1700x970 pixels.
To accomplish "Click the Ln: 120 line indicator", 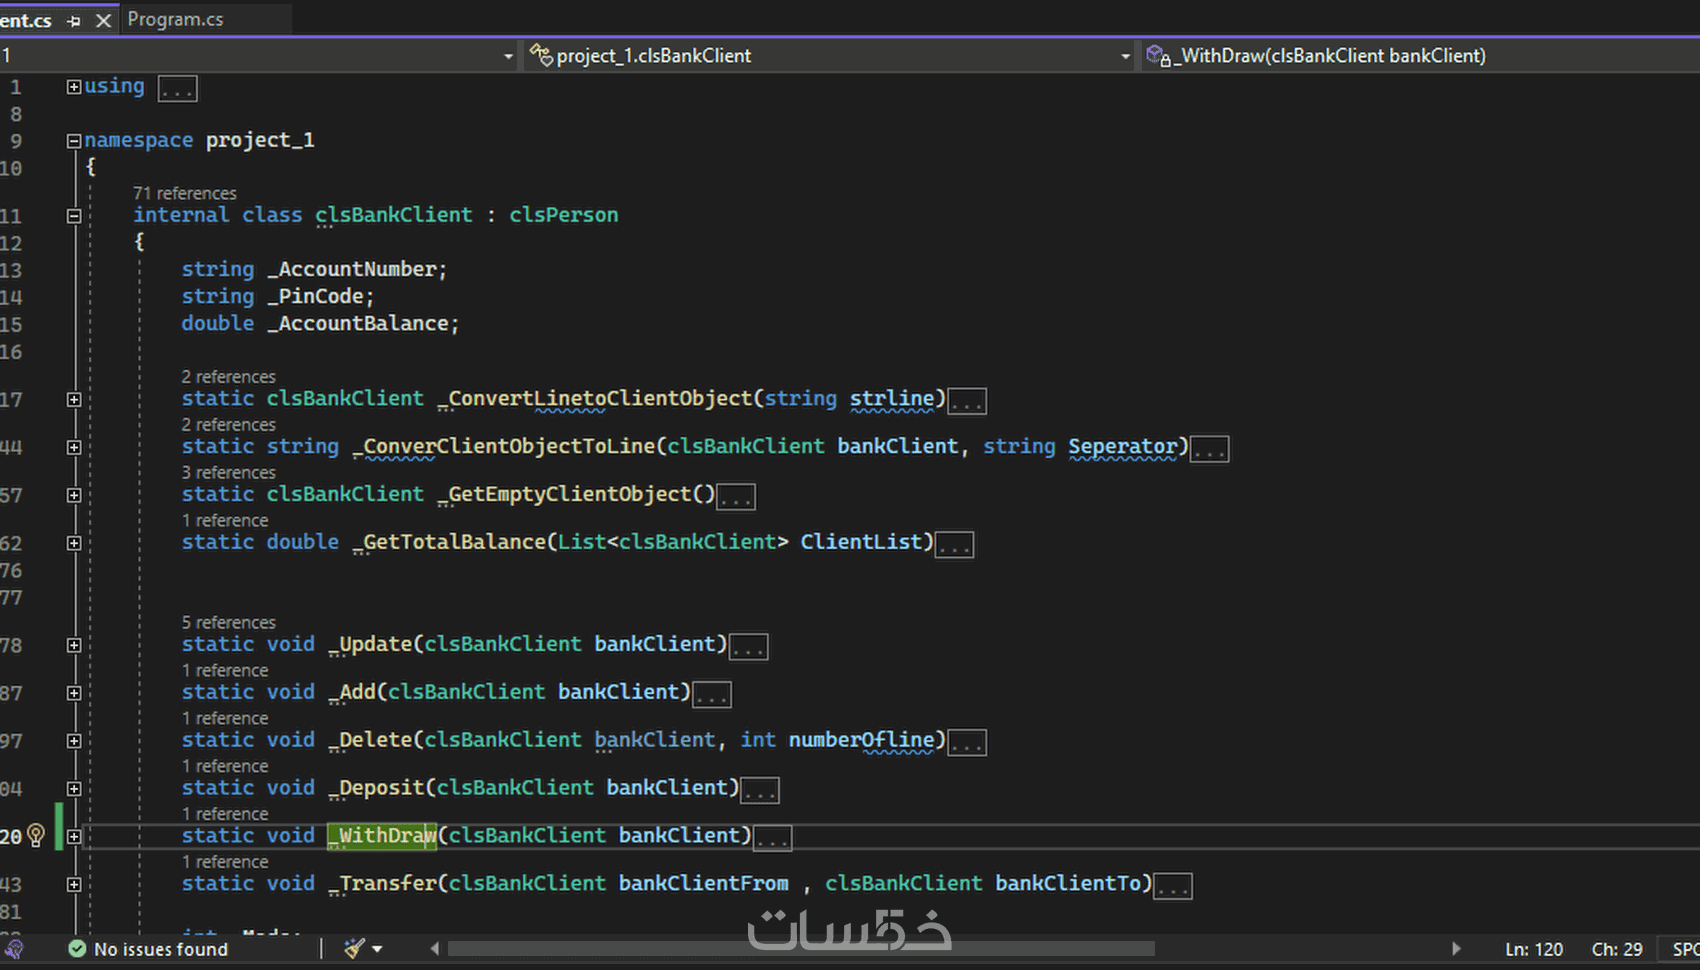I will [1534, 949].
